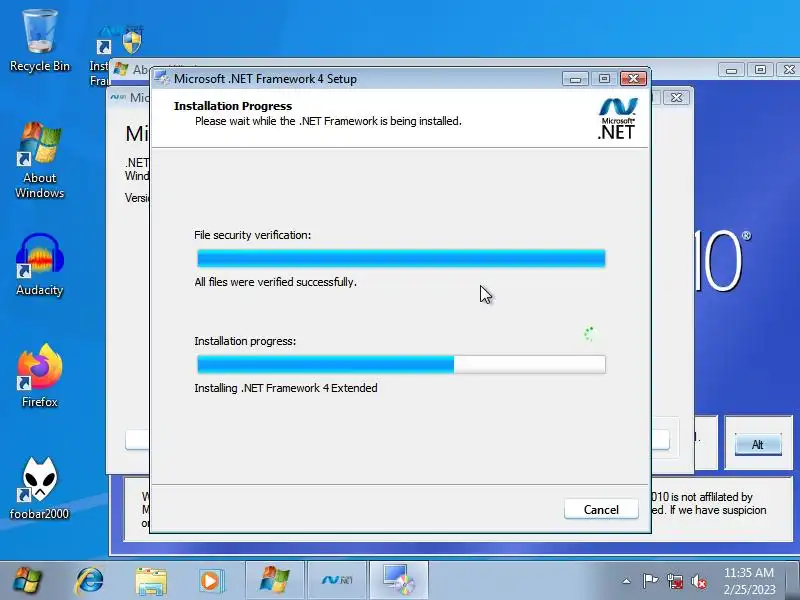Close the second background Microsoft window
The width and height of the screenshot is (800, 600).
[677, 97]
